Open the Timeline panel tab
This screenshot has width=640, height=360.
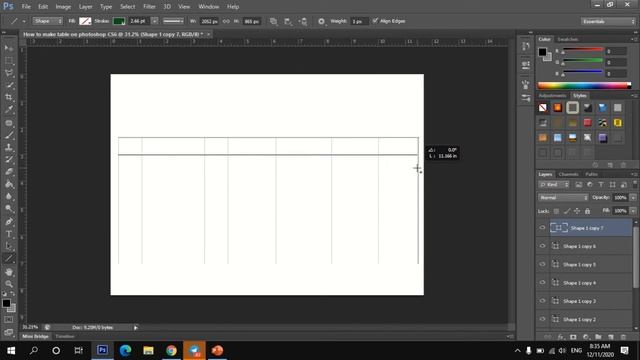pos(65,336)
